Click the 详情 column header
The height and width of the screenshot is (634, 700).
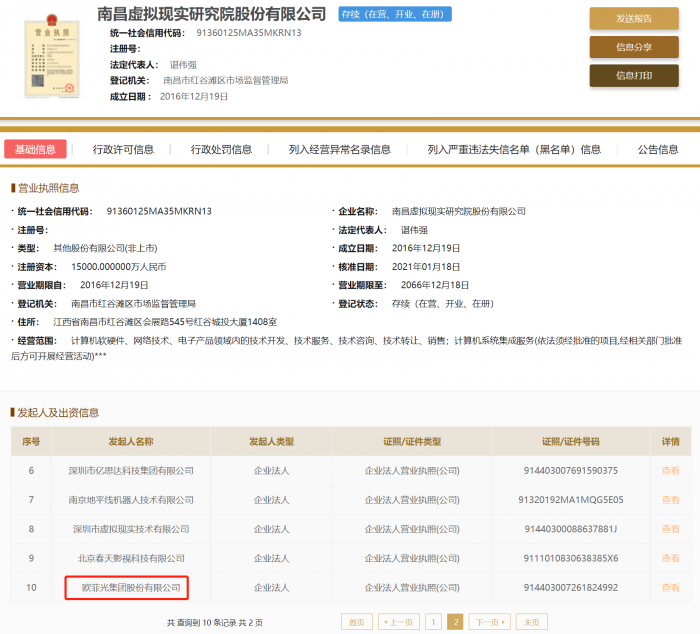click(671, 442)
